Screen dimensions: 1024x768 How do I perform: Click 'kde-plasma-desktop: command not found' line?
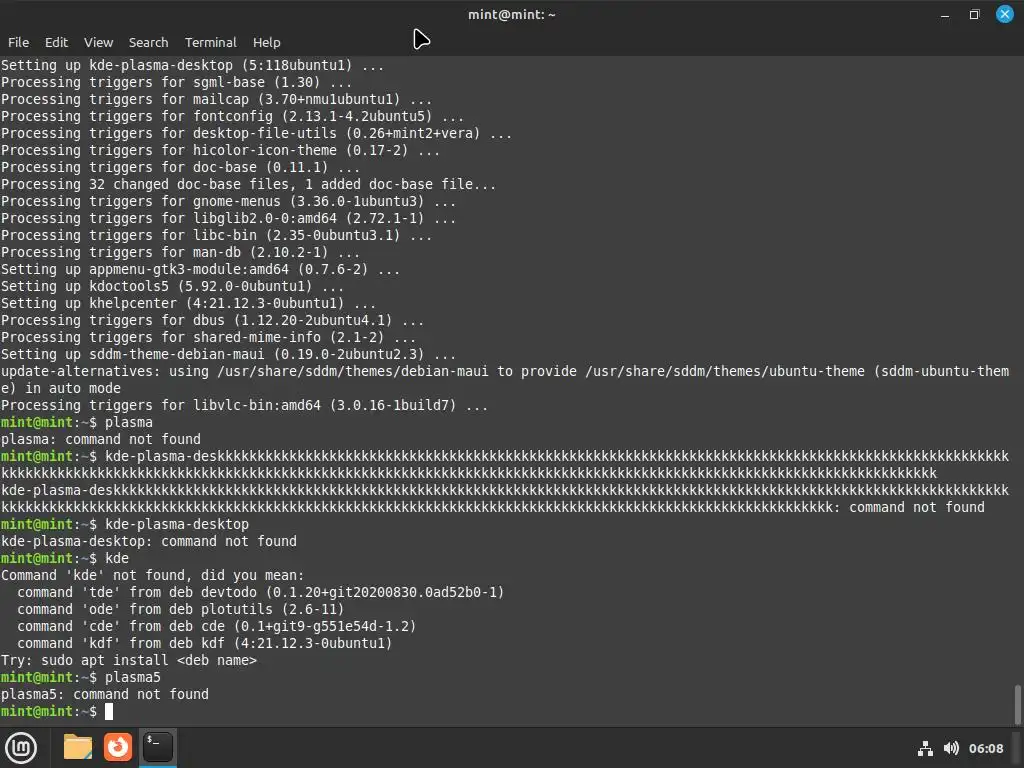tap(149, 541)
